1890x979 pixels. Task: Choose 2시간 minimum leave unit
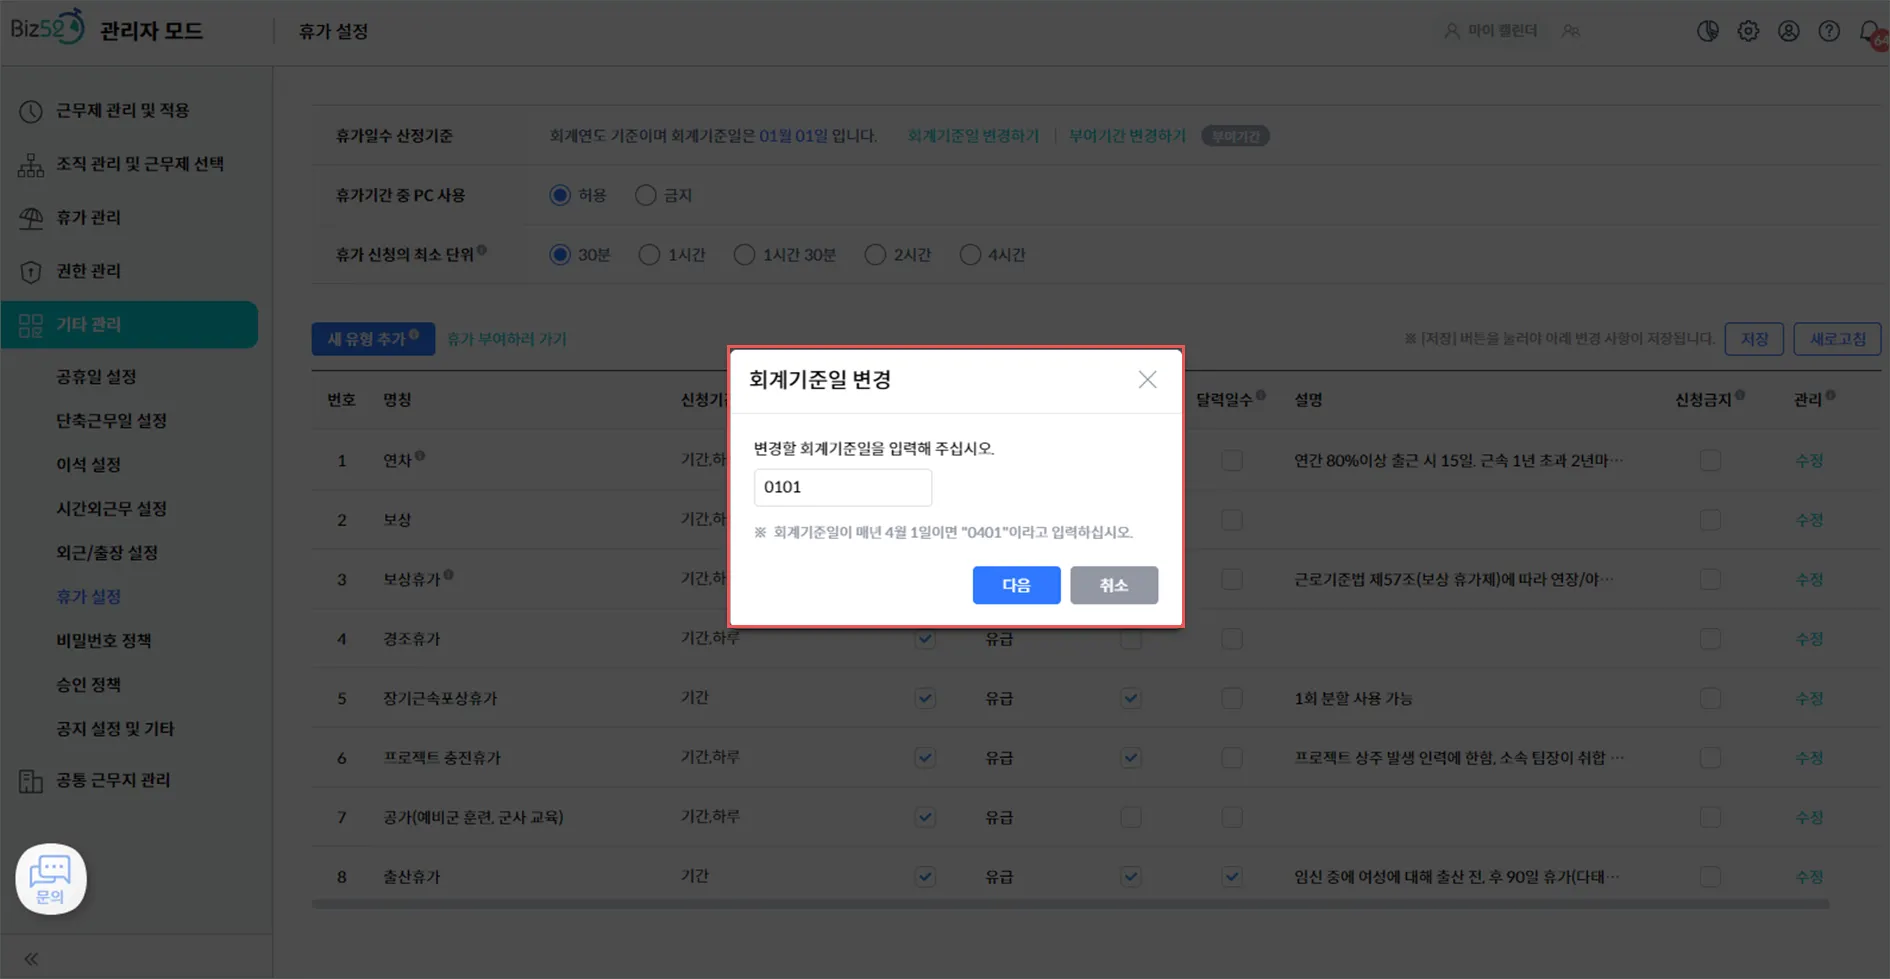tap(875, 255)
